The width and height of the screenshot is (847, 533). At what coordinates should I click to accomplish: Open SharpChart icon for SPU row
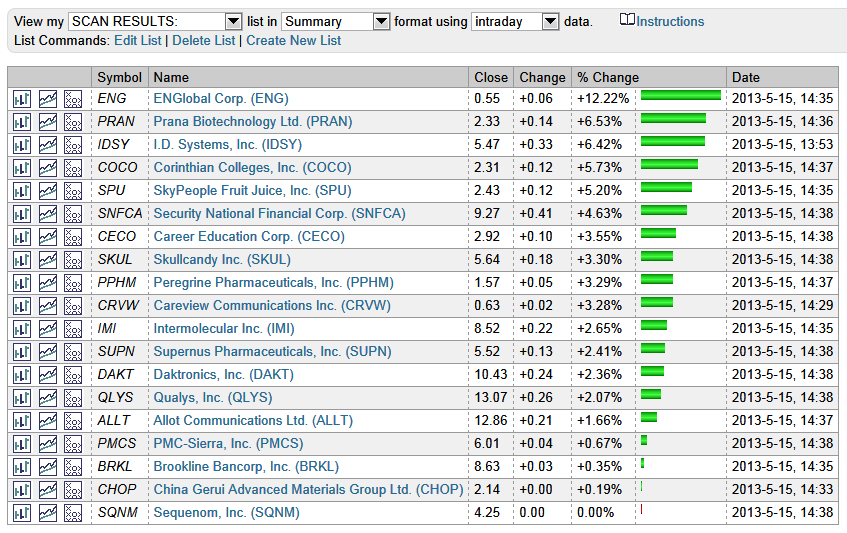pos(22,191)
